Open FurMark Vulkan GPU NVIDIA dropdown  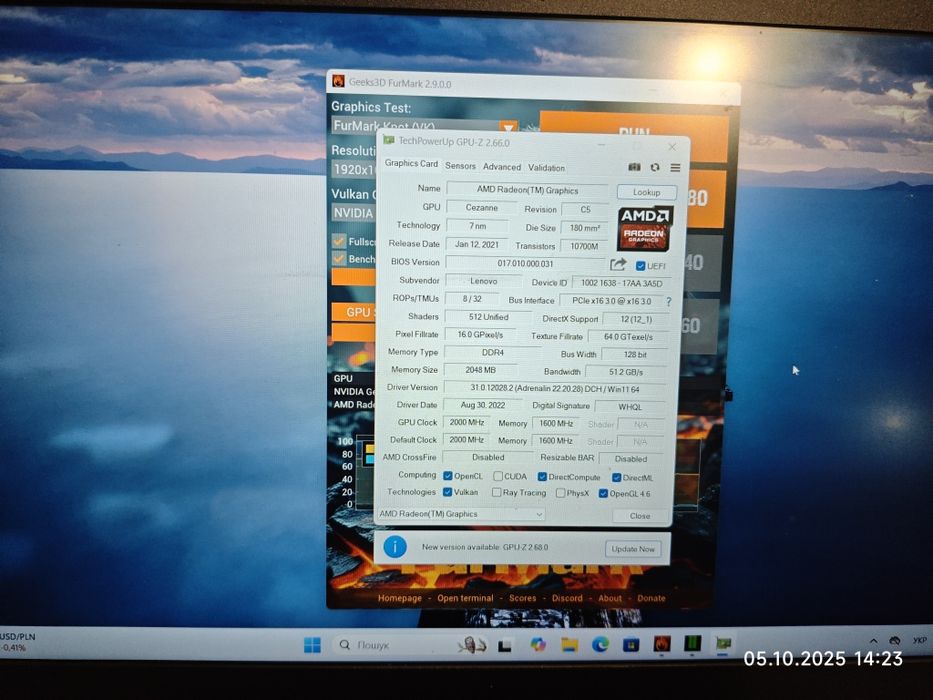click(x=354, y=212)
